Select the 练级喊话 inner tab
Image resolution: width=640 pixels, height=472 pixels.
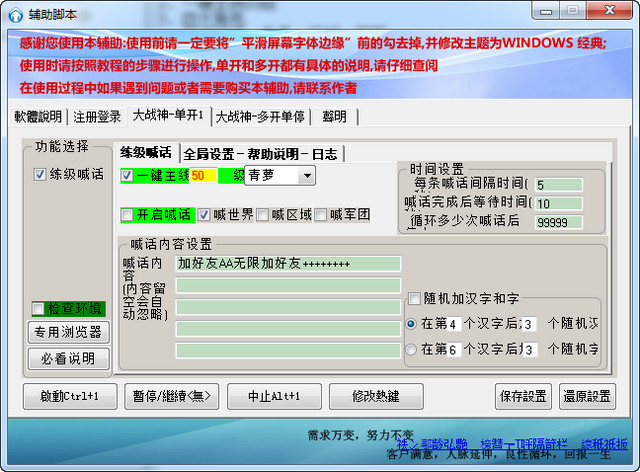[x=146, y=152]
